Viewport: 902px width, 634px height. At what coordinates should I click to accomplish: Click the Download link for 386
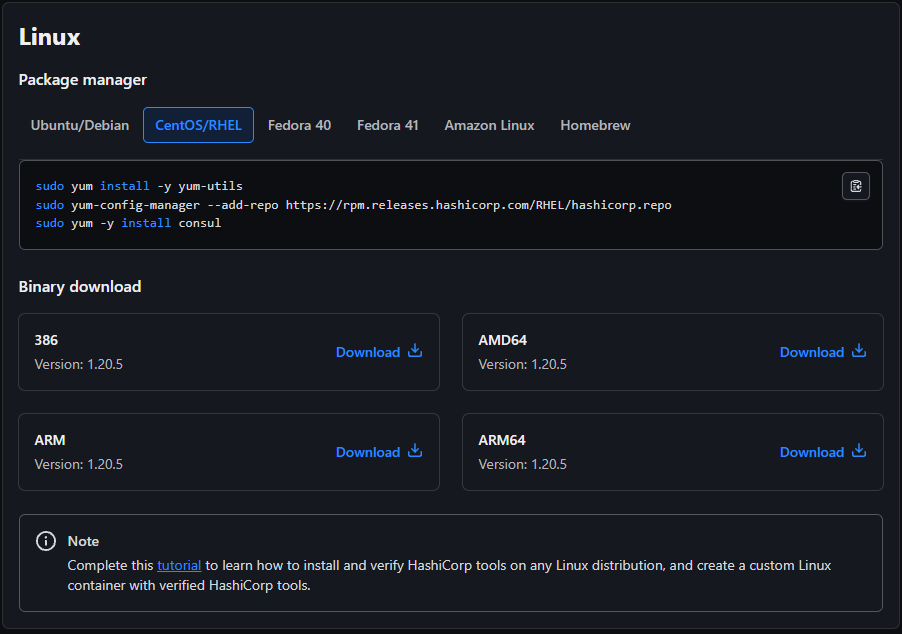click(368, 352)
